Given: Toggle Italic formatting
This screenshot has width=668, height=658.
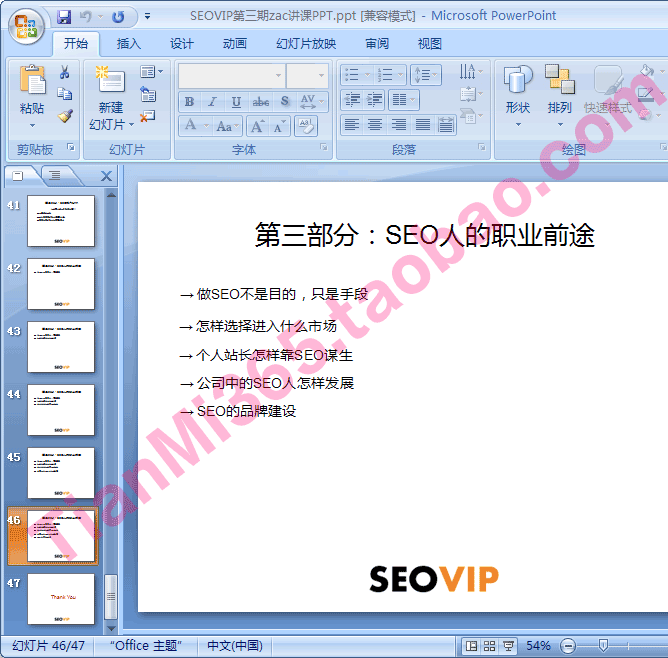Looking at the screenshot, I should pyautogui.click(x=212, y=102).
